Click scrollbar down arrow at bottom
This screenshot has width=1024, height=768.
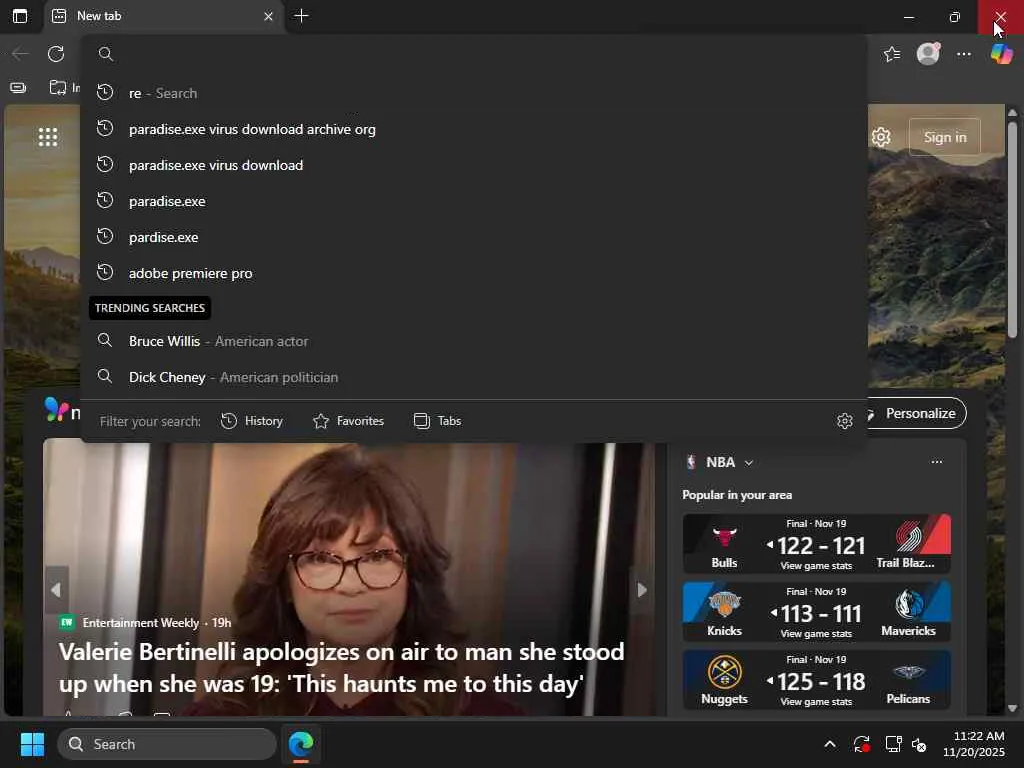1012,708
